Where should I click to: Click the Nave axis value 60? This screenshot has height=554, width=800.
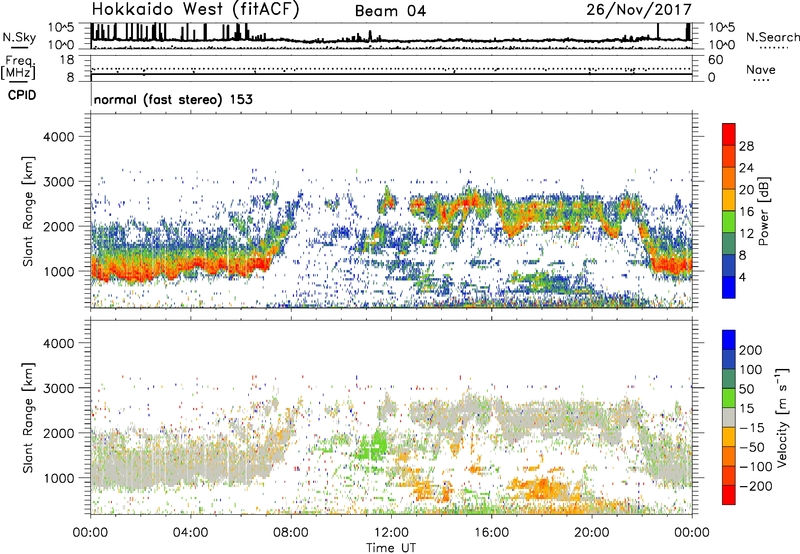(x=715, y=60)
